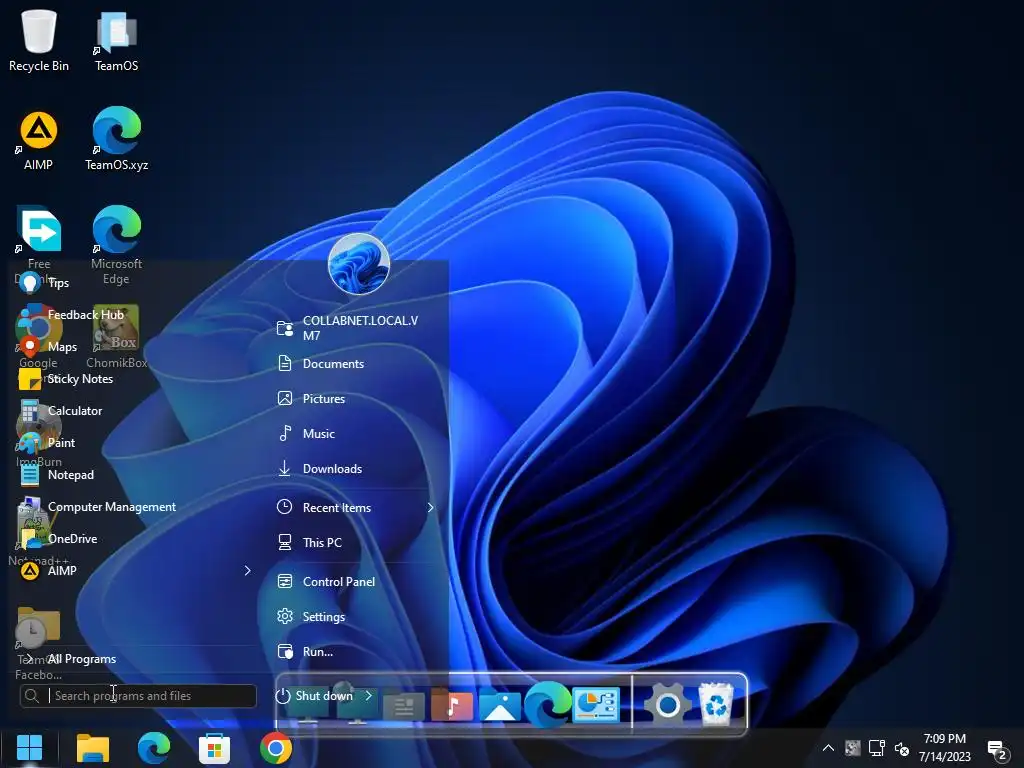
Task: Open the Recycle Bin icon in the dock
Action: pyautogui.click(x=716, y=704)
